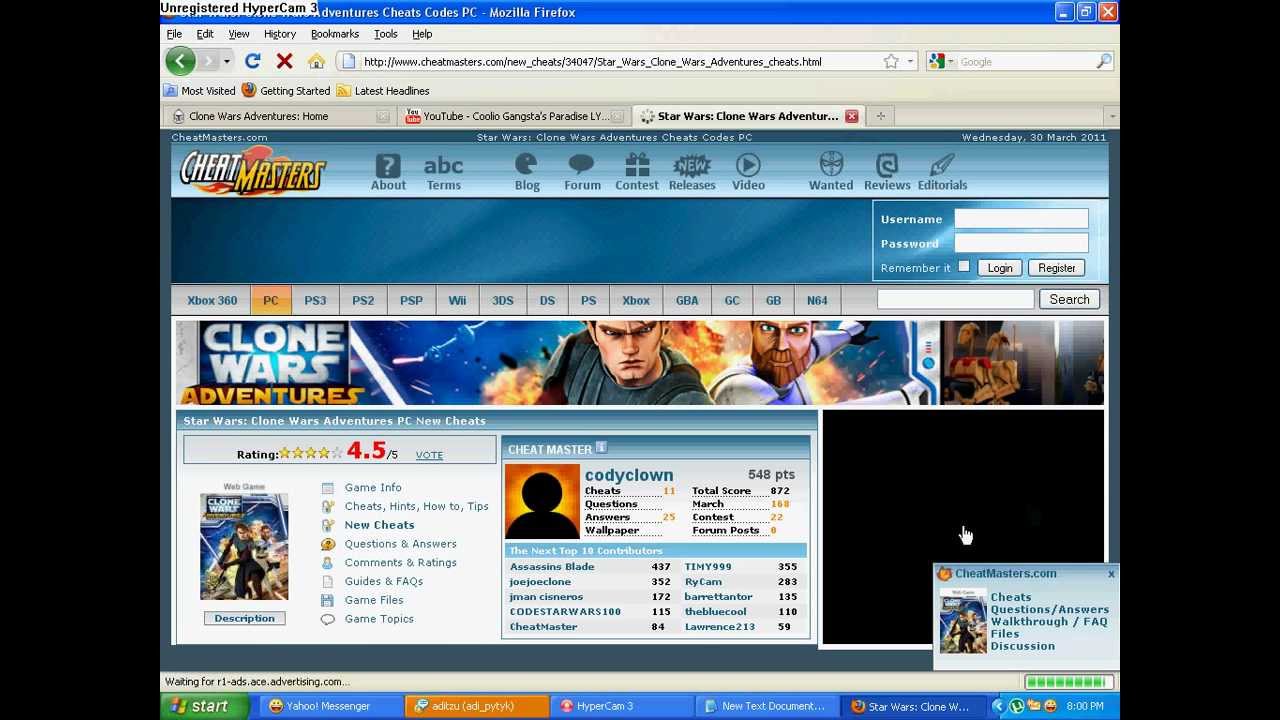
Task: Click contributor Assassins Blade
Action: [x=552, y=567]
